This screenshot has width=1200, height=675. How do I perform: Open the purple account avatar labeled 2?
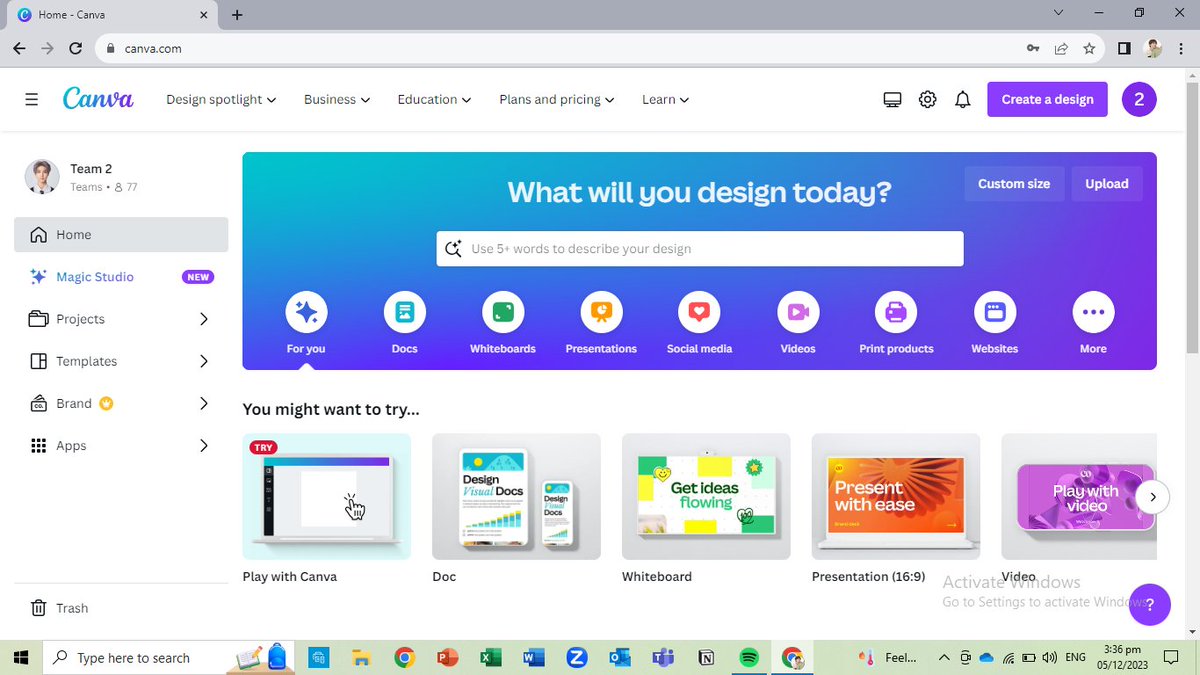[x=1139, y=99]
